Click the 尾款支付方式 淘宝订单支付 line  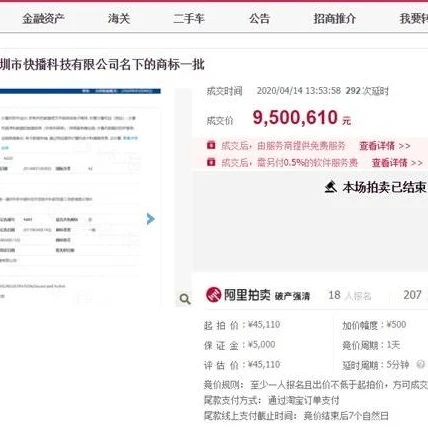pyautogui.click(x=272, y=400)
